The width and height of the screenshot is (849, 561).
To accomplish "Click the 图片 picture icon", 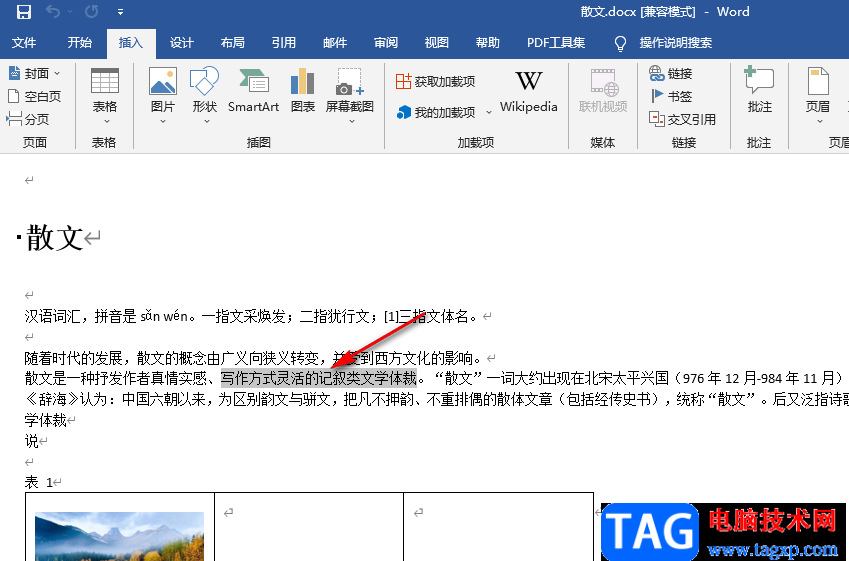I will point(162,81).
